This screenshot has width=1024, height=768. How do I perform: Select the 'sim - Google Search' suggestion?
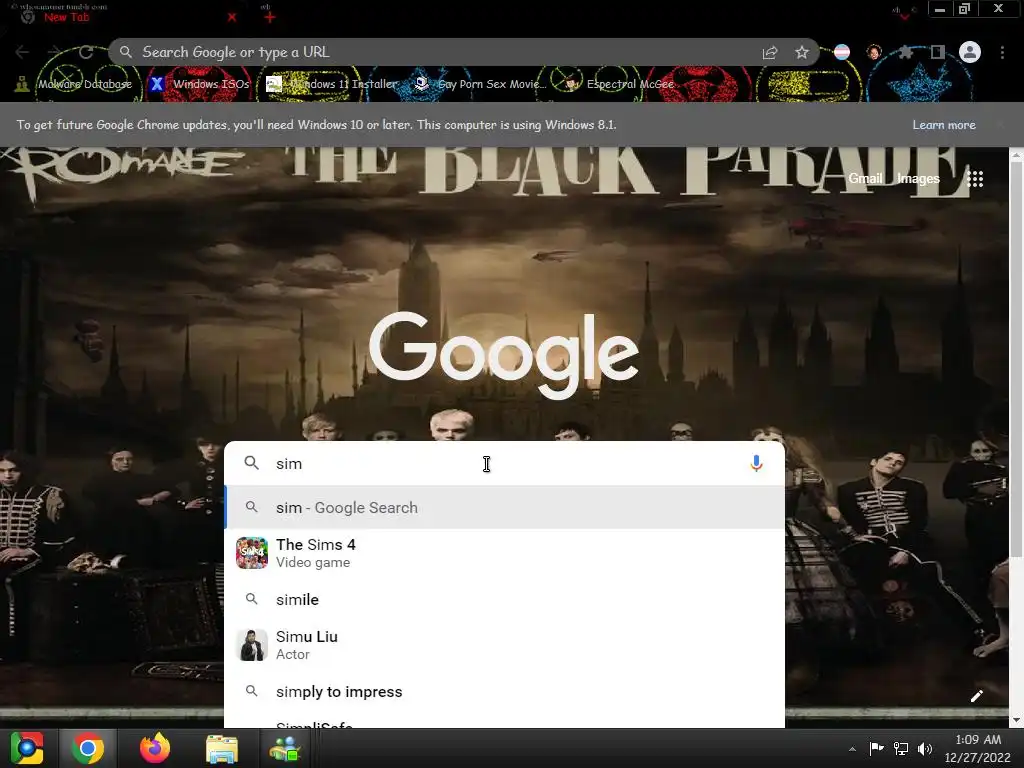(x=504, y=507)
